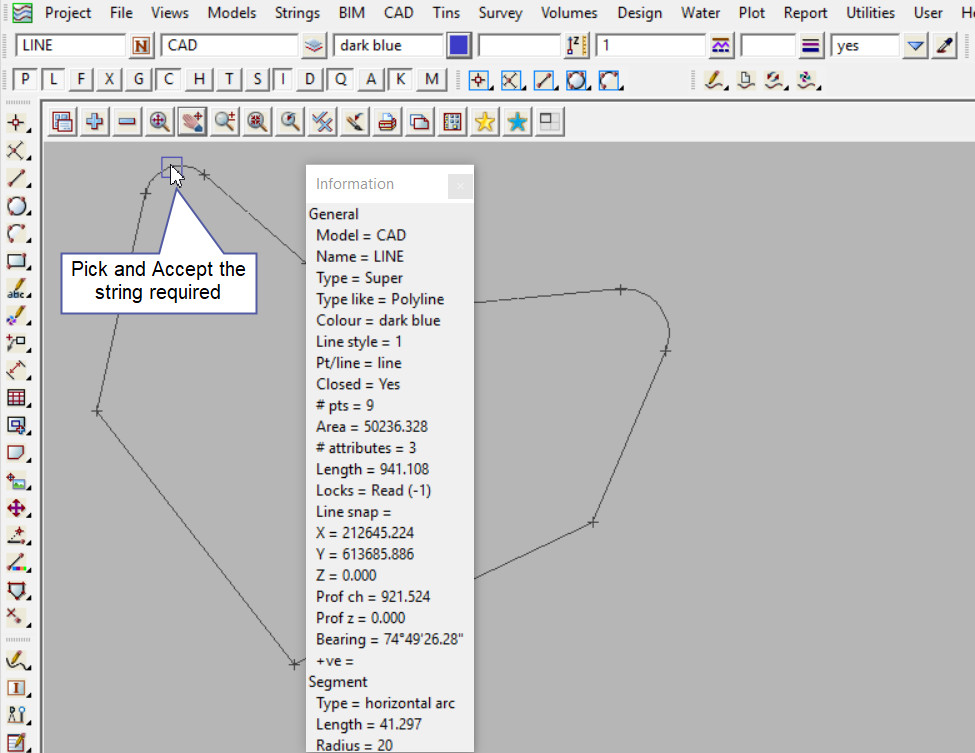Click the yellow star favorites icon
The image size is (975, 753).
pyautogui.click(x=485, y=122)
